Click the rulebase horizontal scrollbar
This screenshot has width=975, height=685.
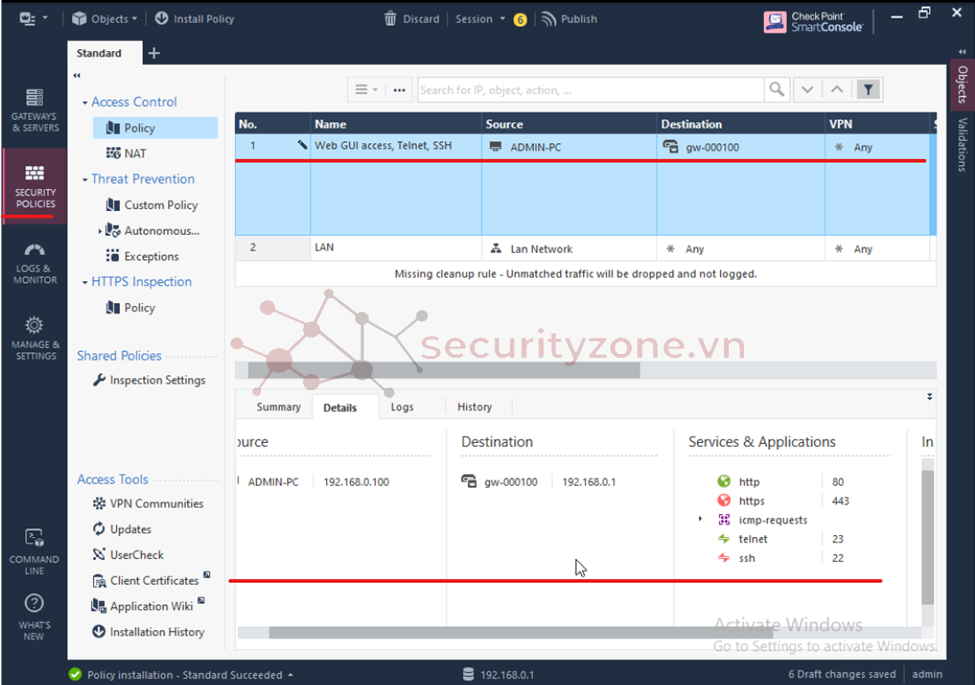(x=444, y=370)
